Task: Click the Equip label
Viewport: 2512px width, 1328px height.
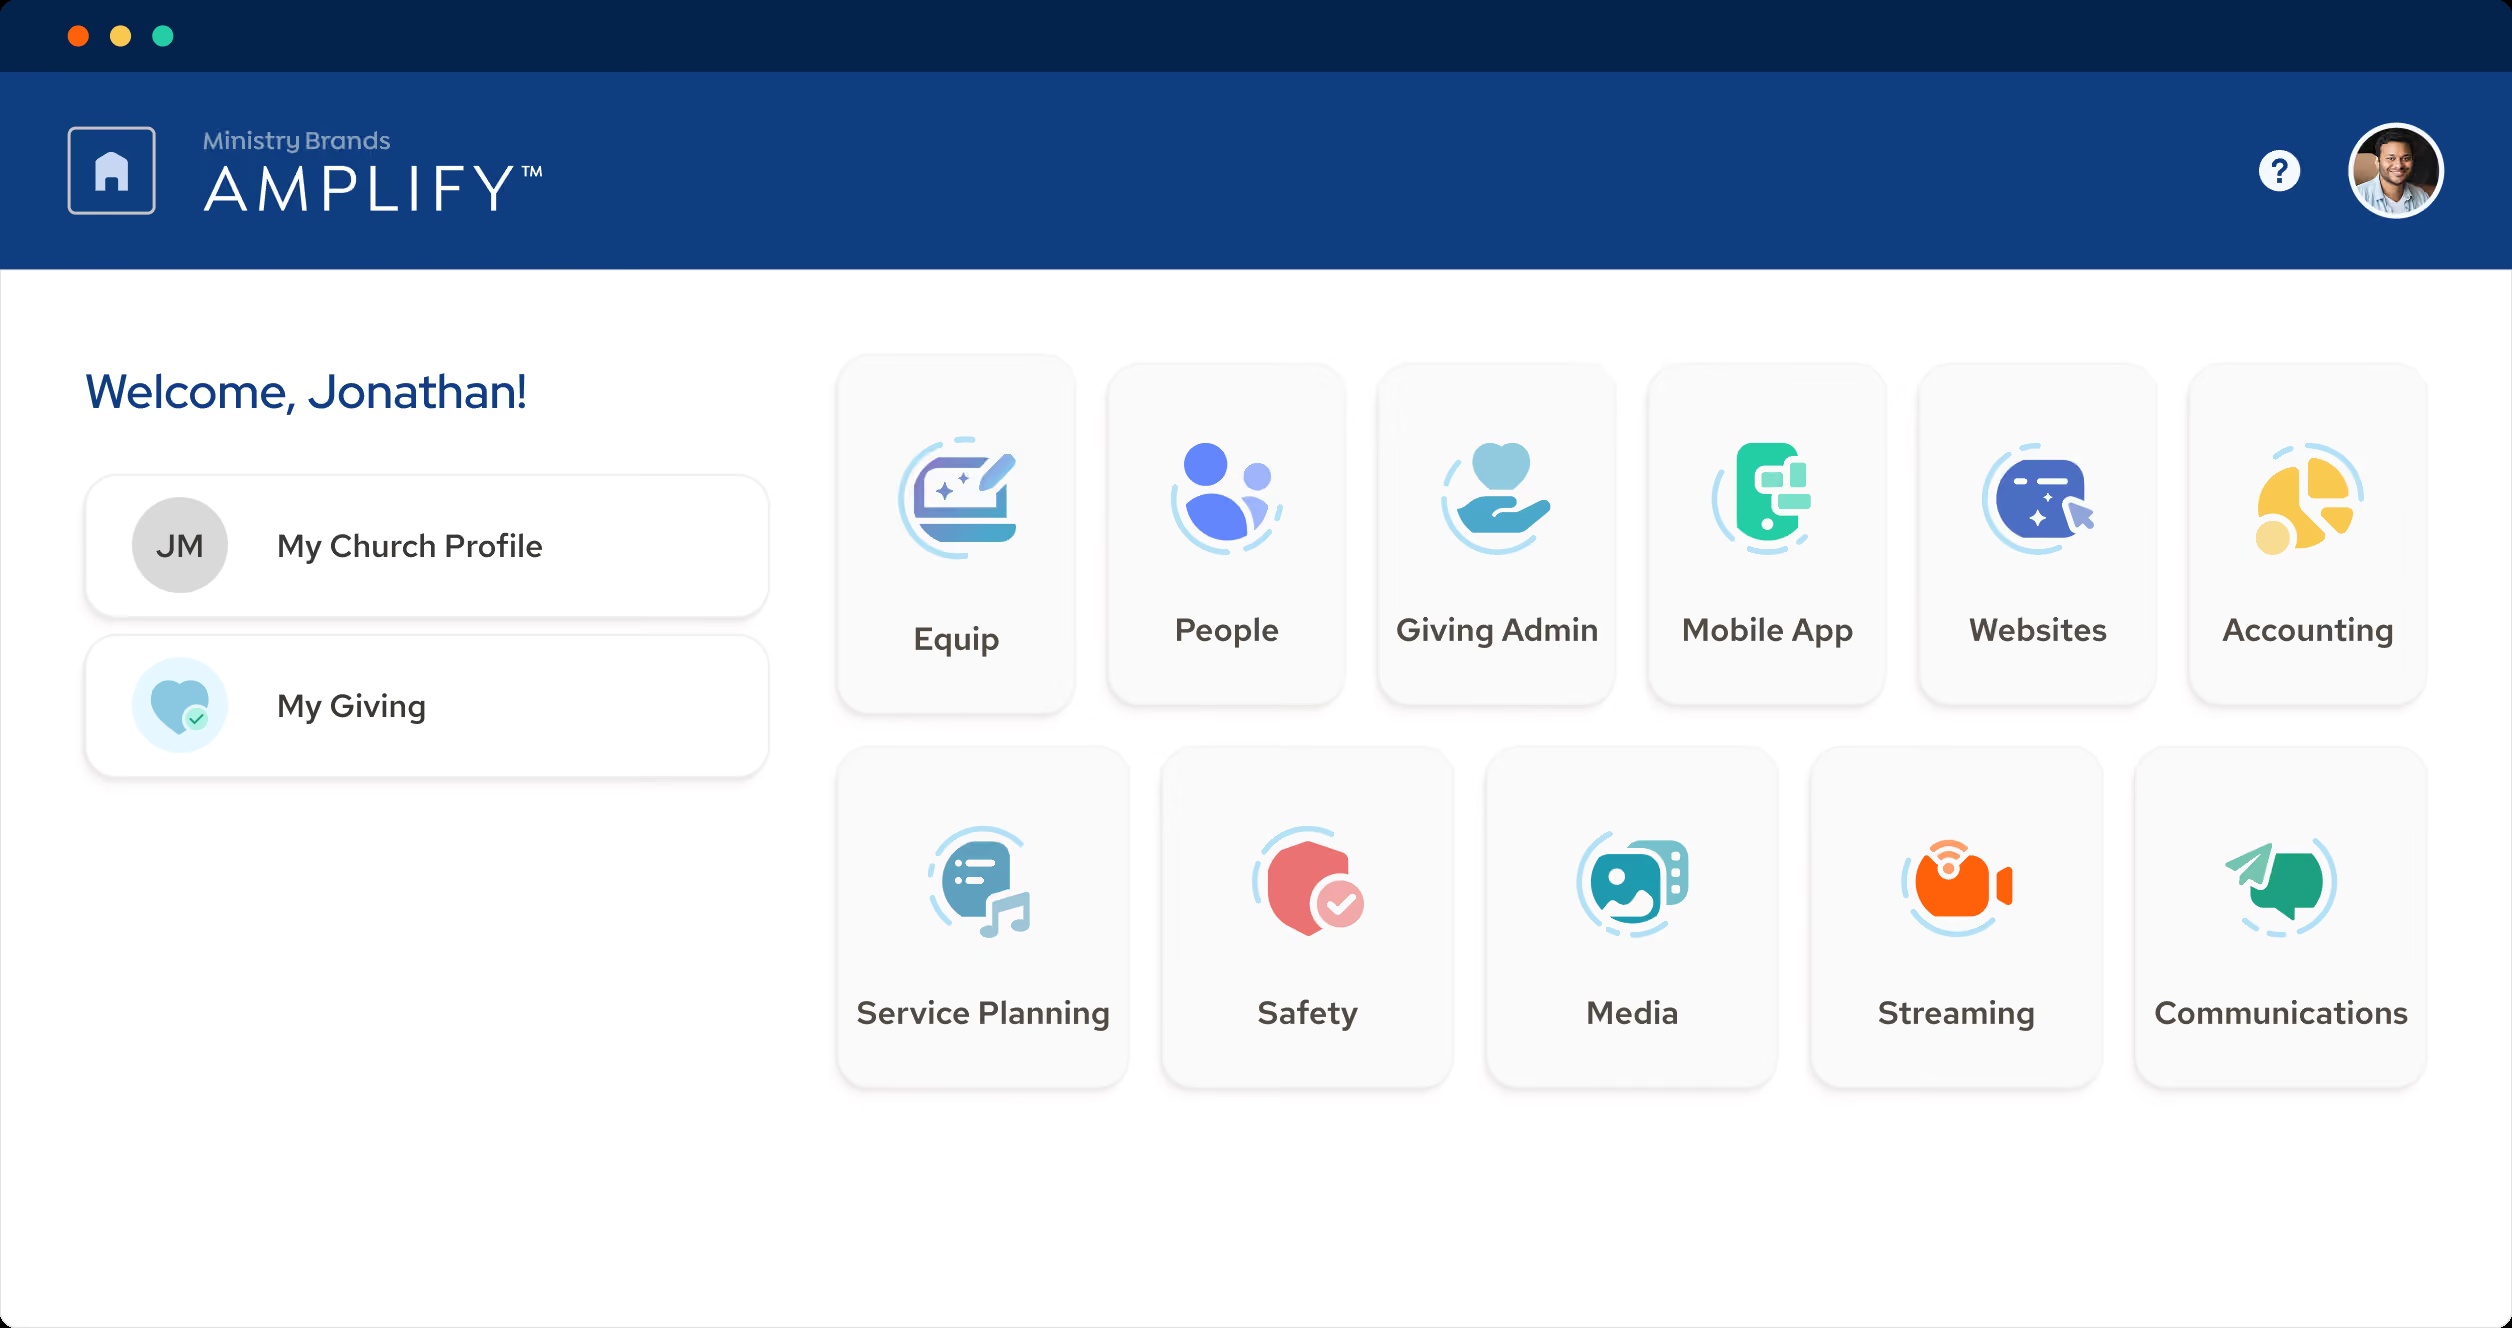Action: (956, 639)
